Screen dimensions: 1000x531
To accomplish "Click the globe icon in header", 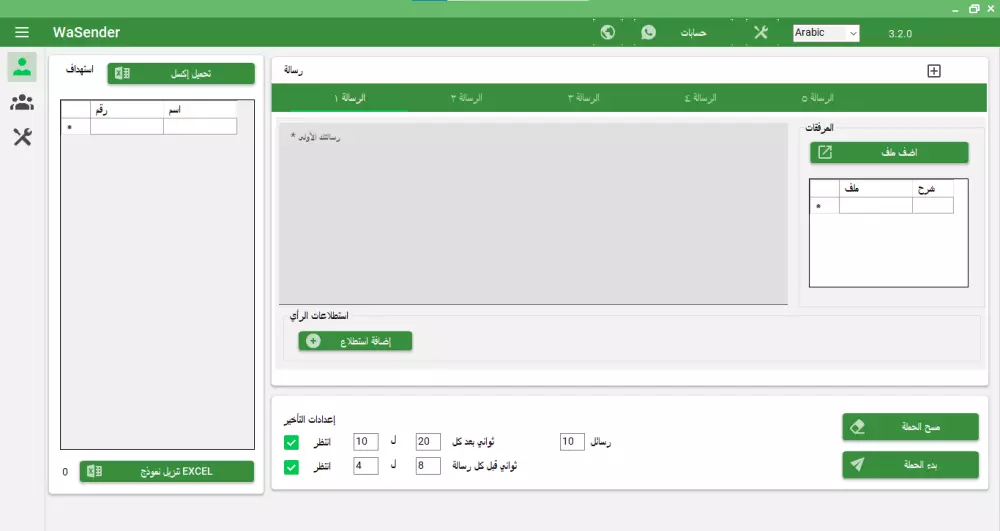I will (x=608, y=32).
